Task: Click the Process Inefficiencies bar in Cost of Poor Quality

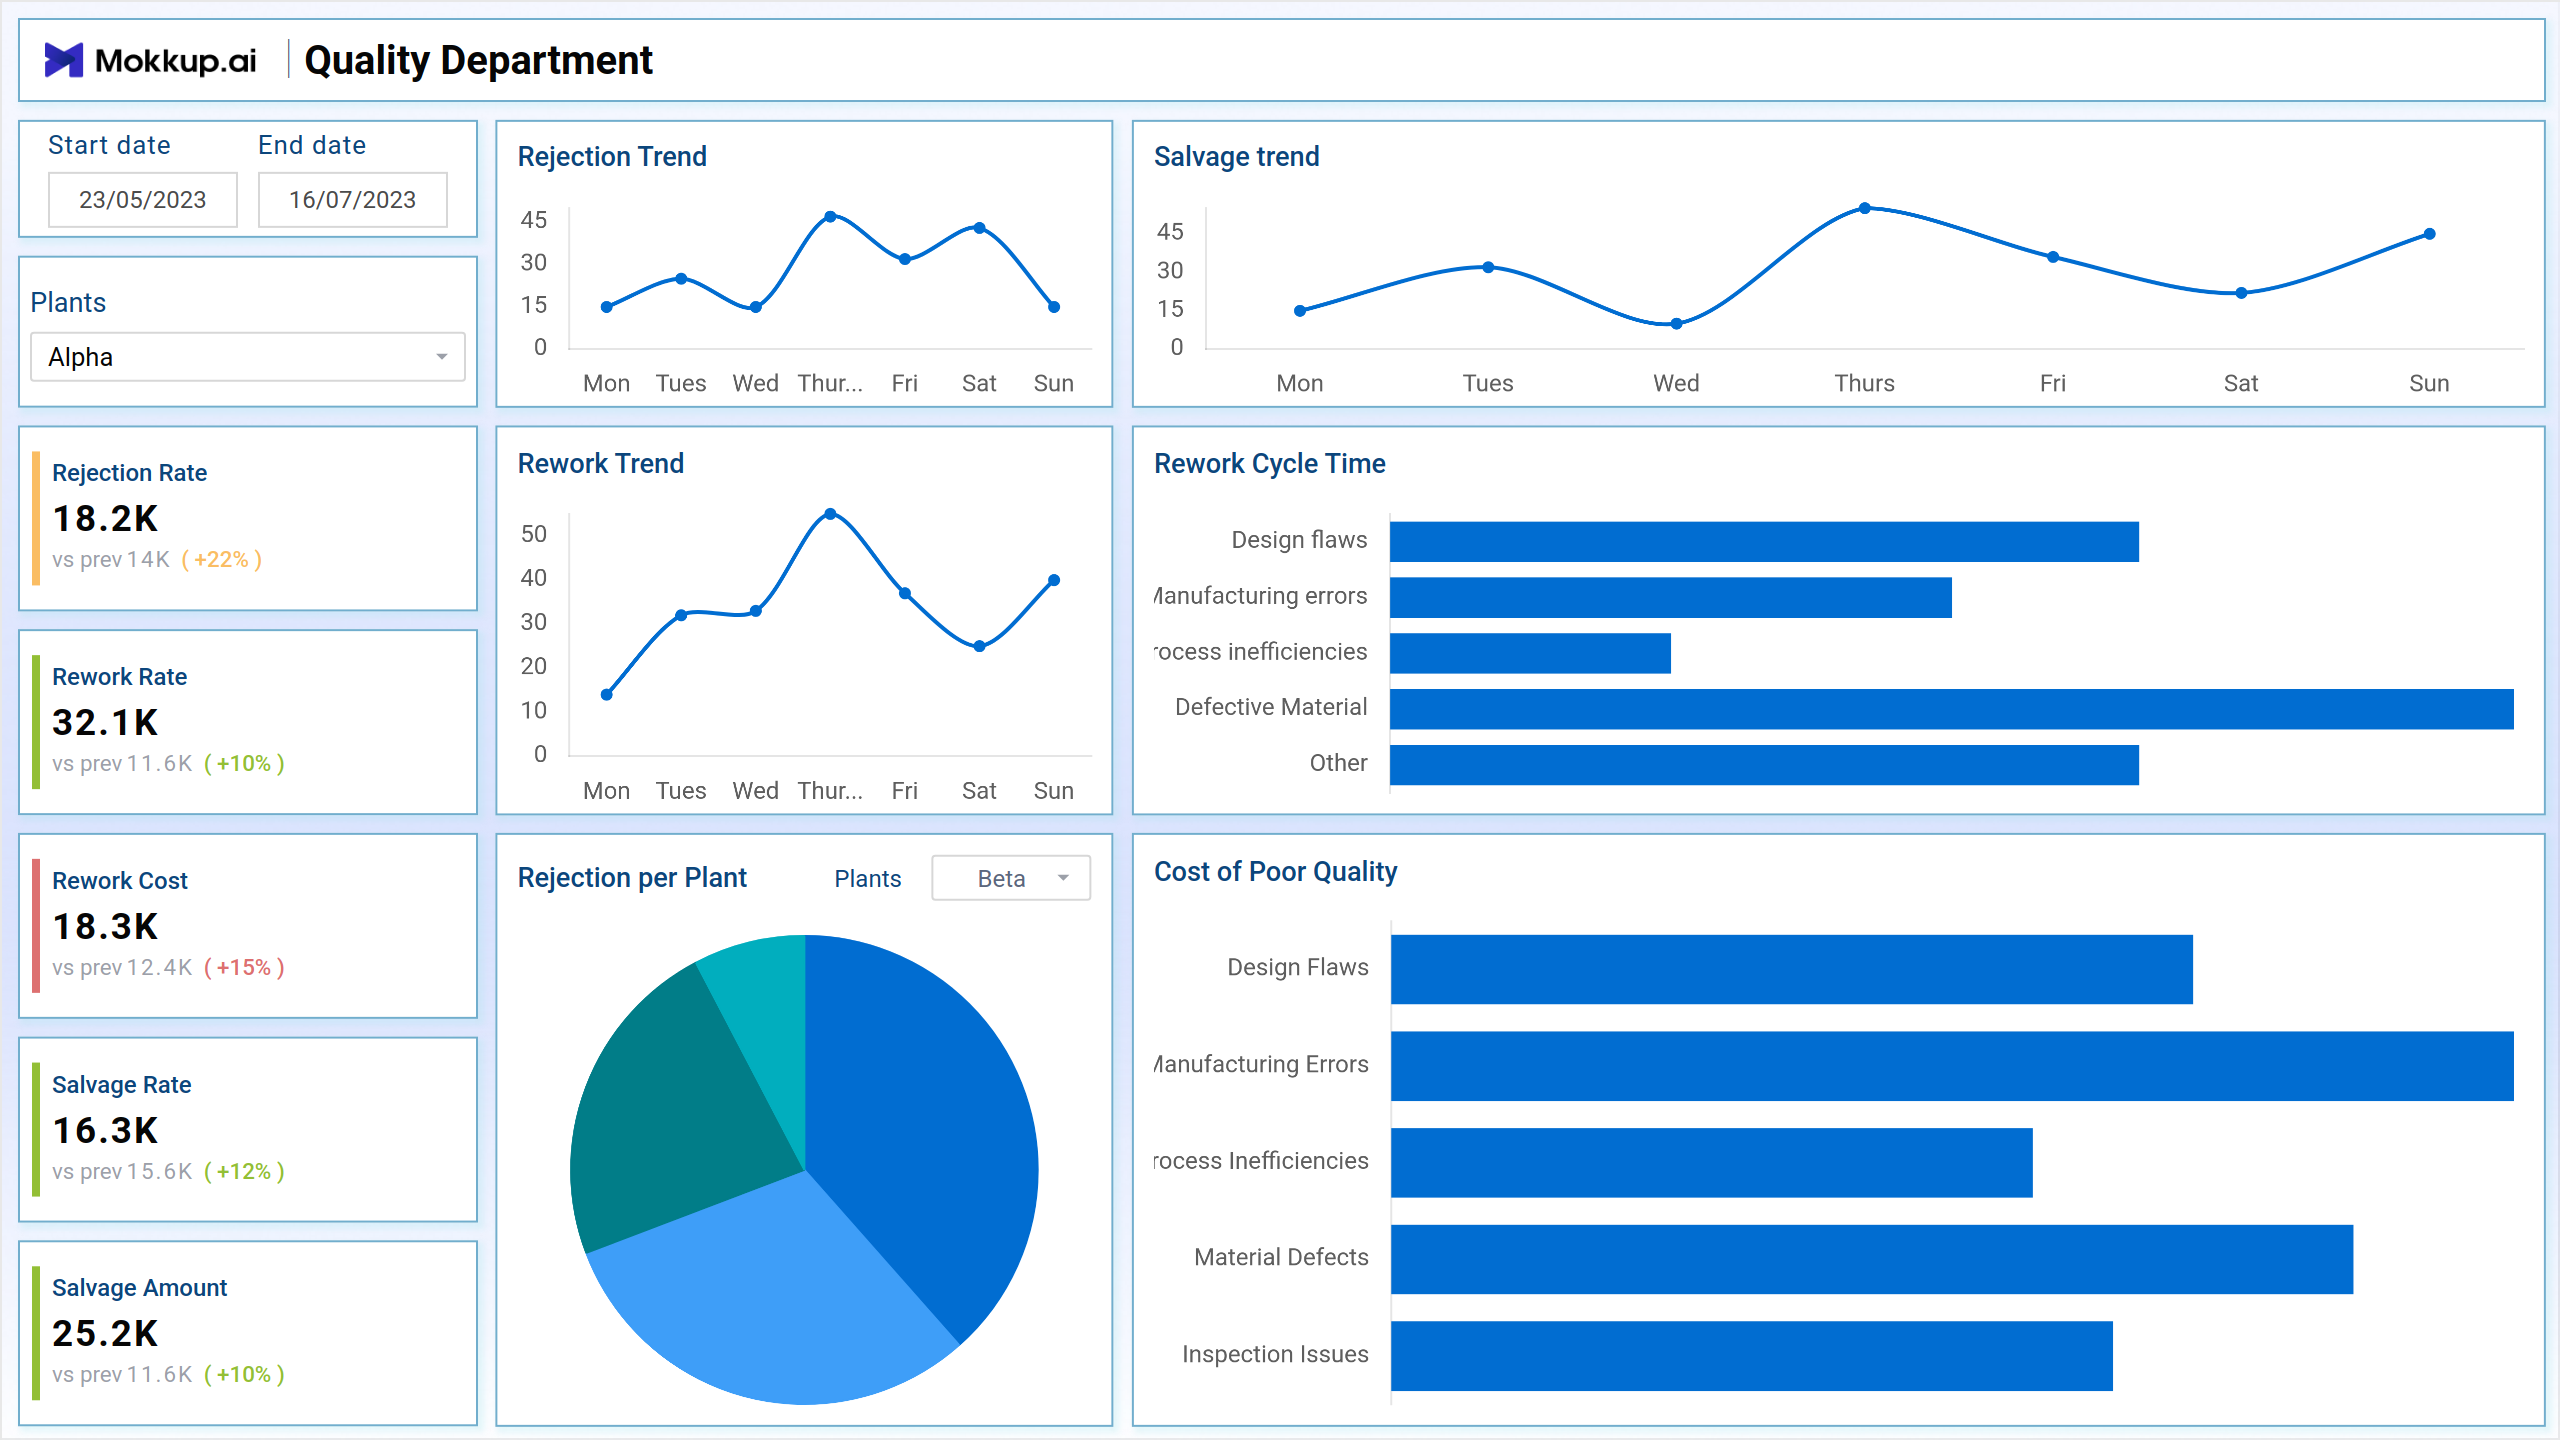Action: point(1711,1163)
